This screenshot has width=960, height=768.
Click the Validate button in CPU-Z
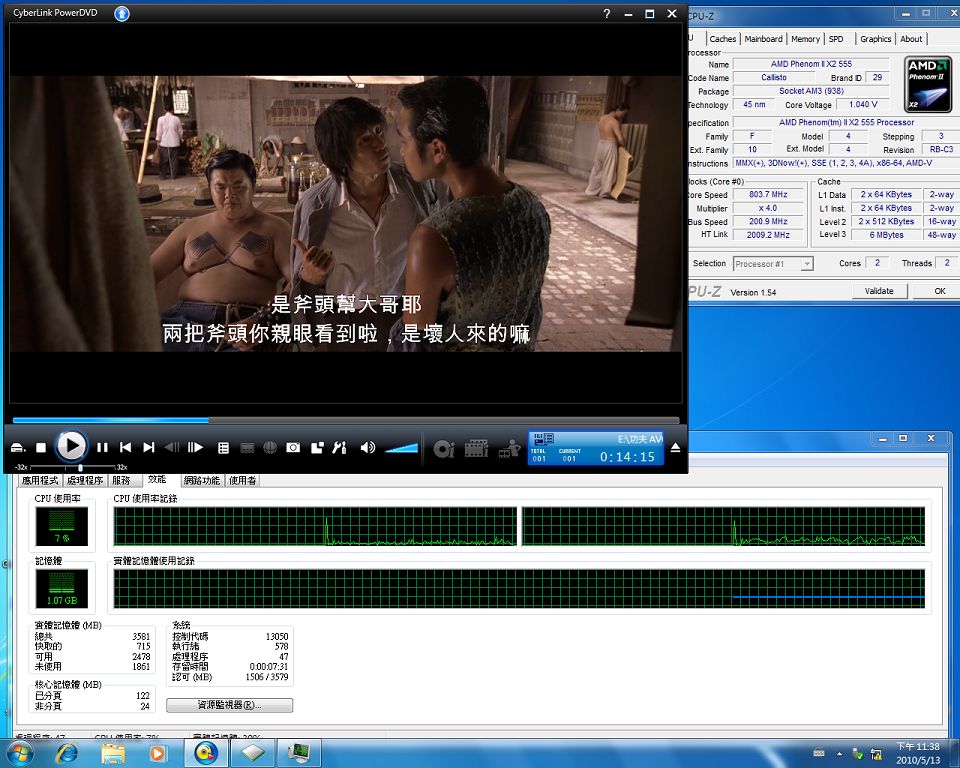pyautogui.click(x=879, y=291)
